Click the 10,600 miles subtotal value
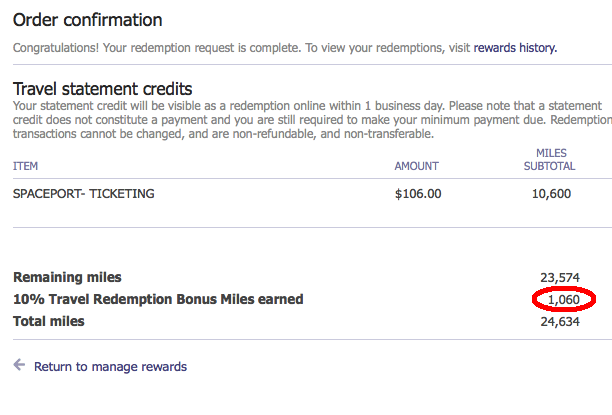This screenshot has height=415, width=612. (552, 194)
